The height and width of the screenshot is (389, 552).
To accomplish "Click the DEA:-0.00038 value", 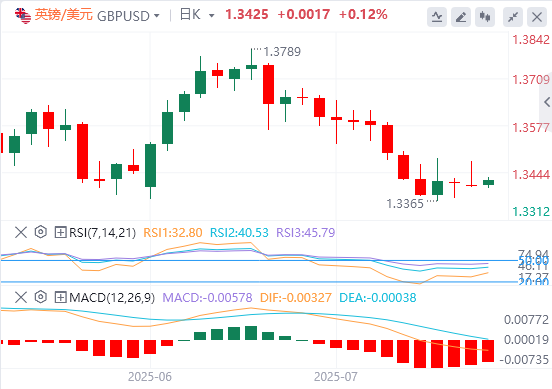I will (x=378, y=298).
